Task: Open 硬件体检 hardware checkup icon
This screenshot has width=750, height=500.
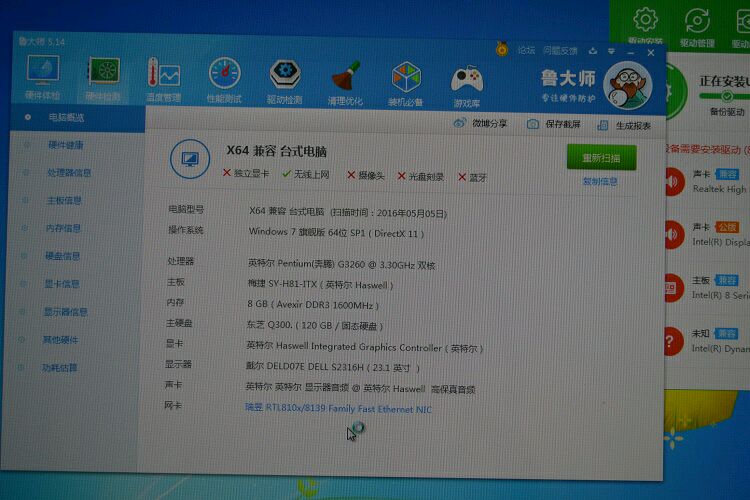Action: 43,70
